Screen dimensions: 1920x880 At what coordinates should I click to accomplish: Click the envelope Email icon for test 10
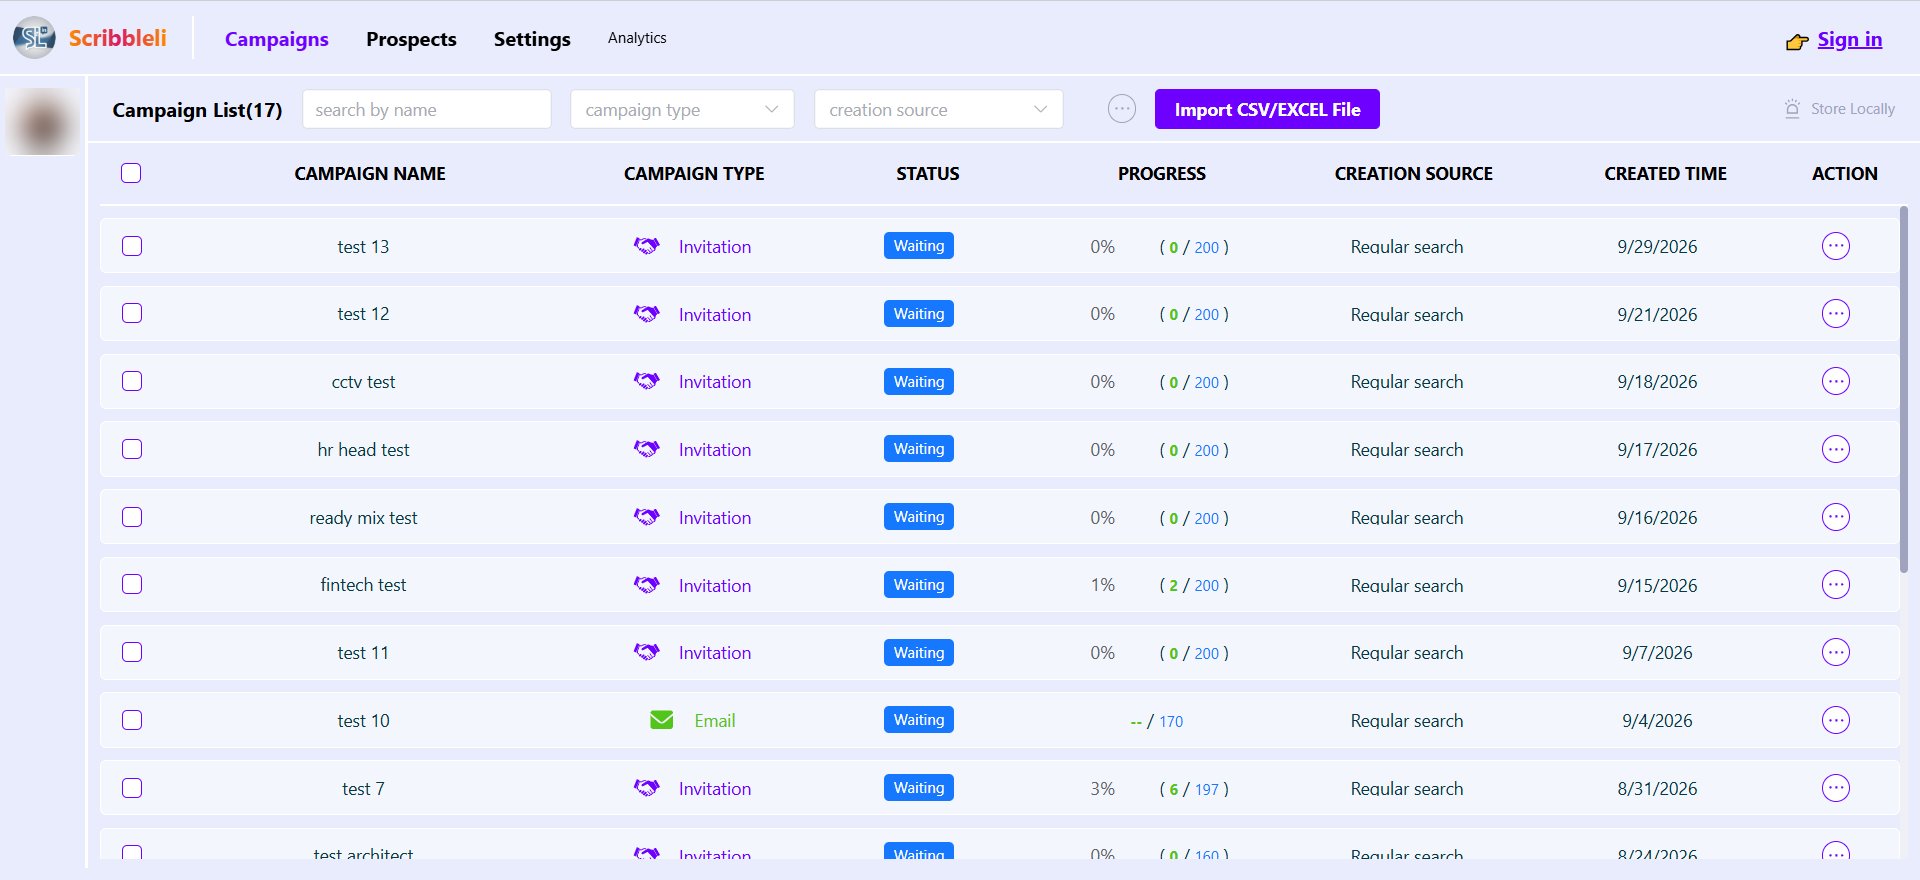(662, 720)
